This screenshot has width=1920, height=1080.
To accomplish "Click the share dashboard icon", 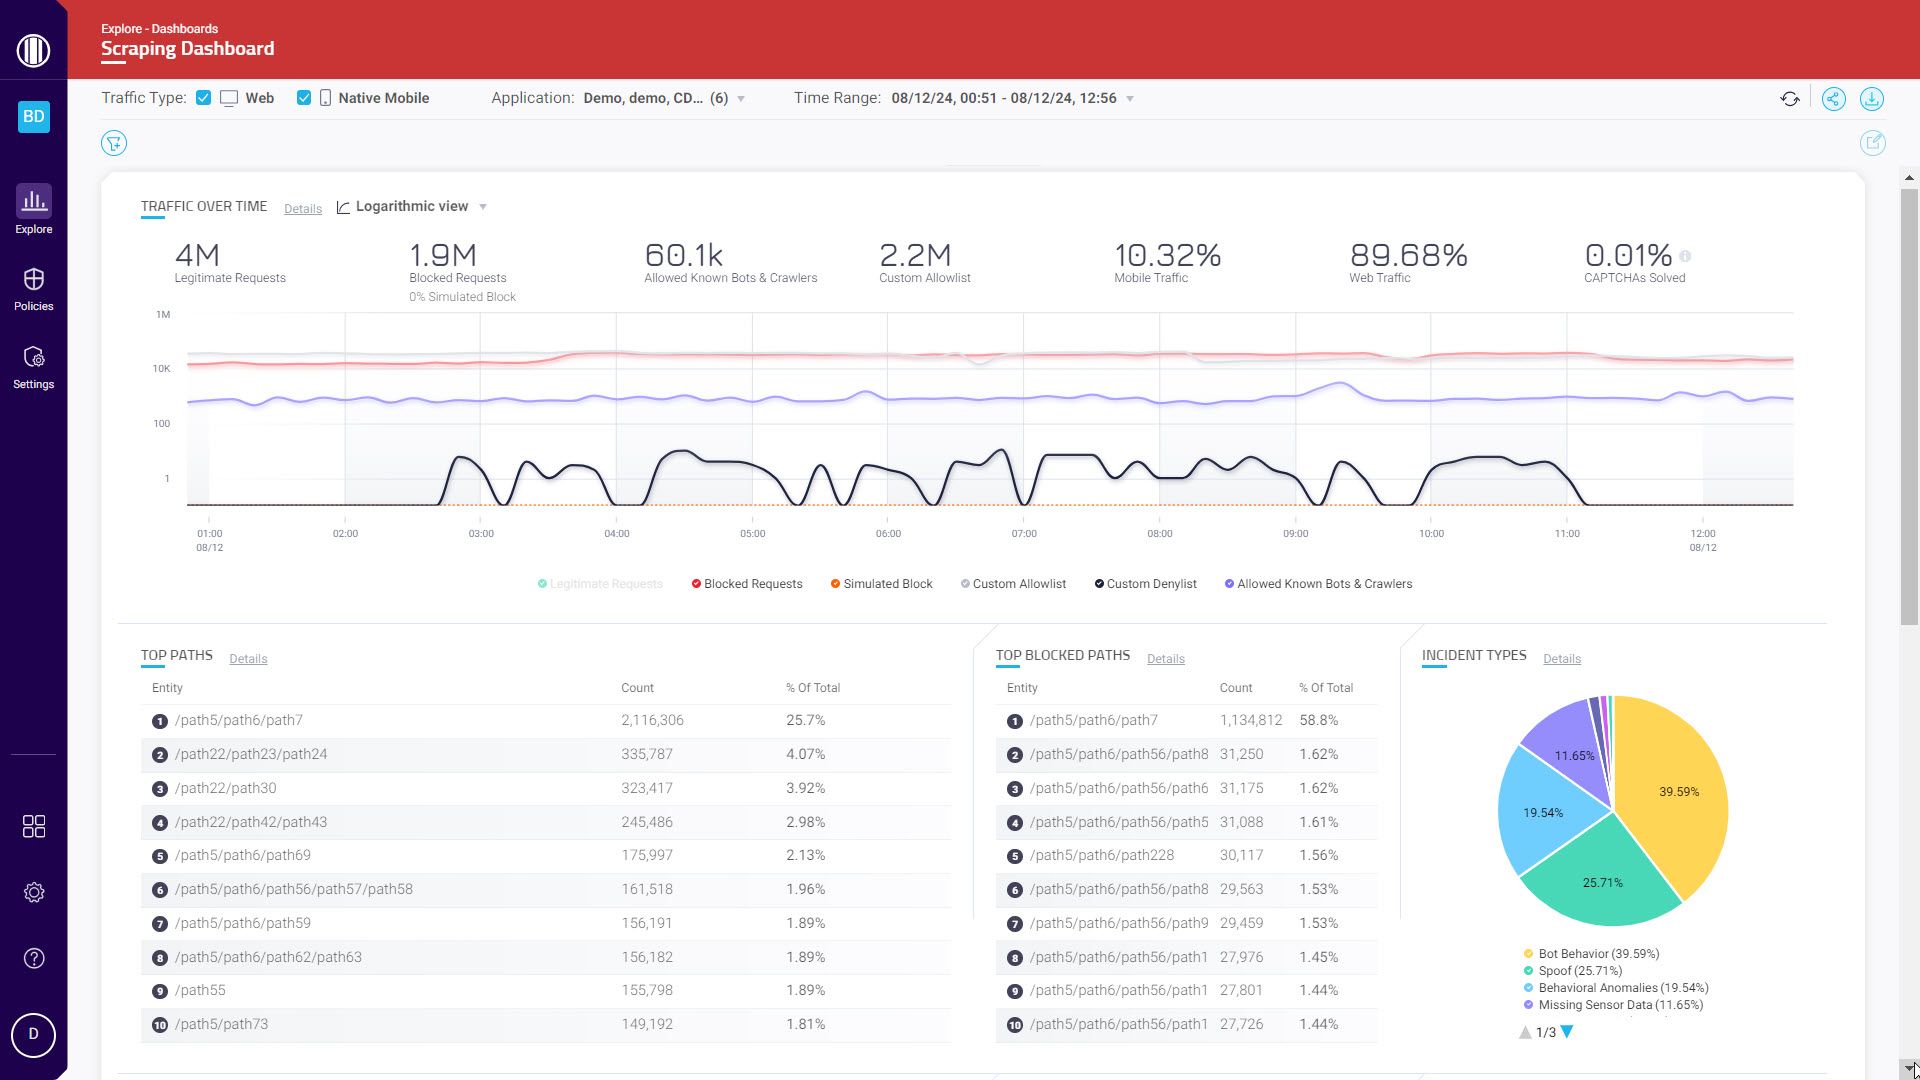I will [x=1833, y=99].
